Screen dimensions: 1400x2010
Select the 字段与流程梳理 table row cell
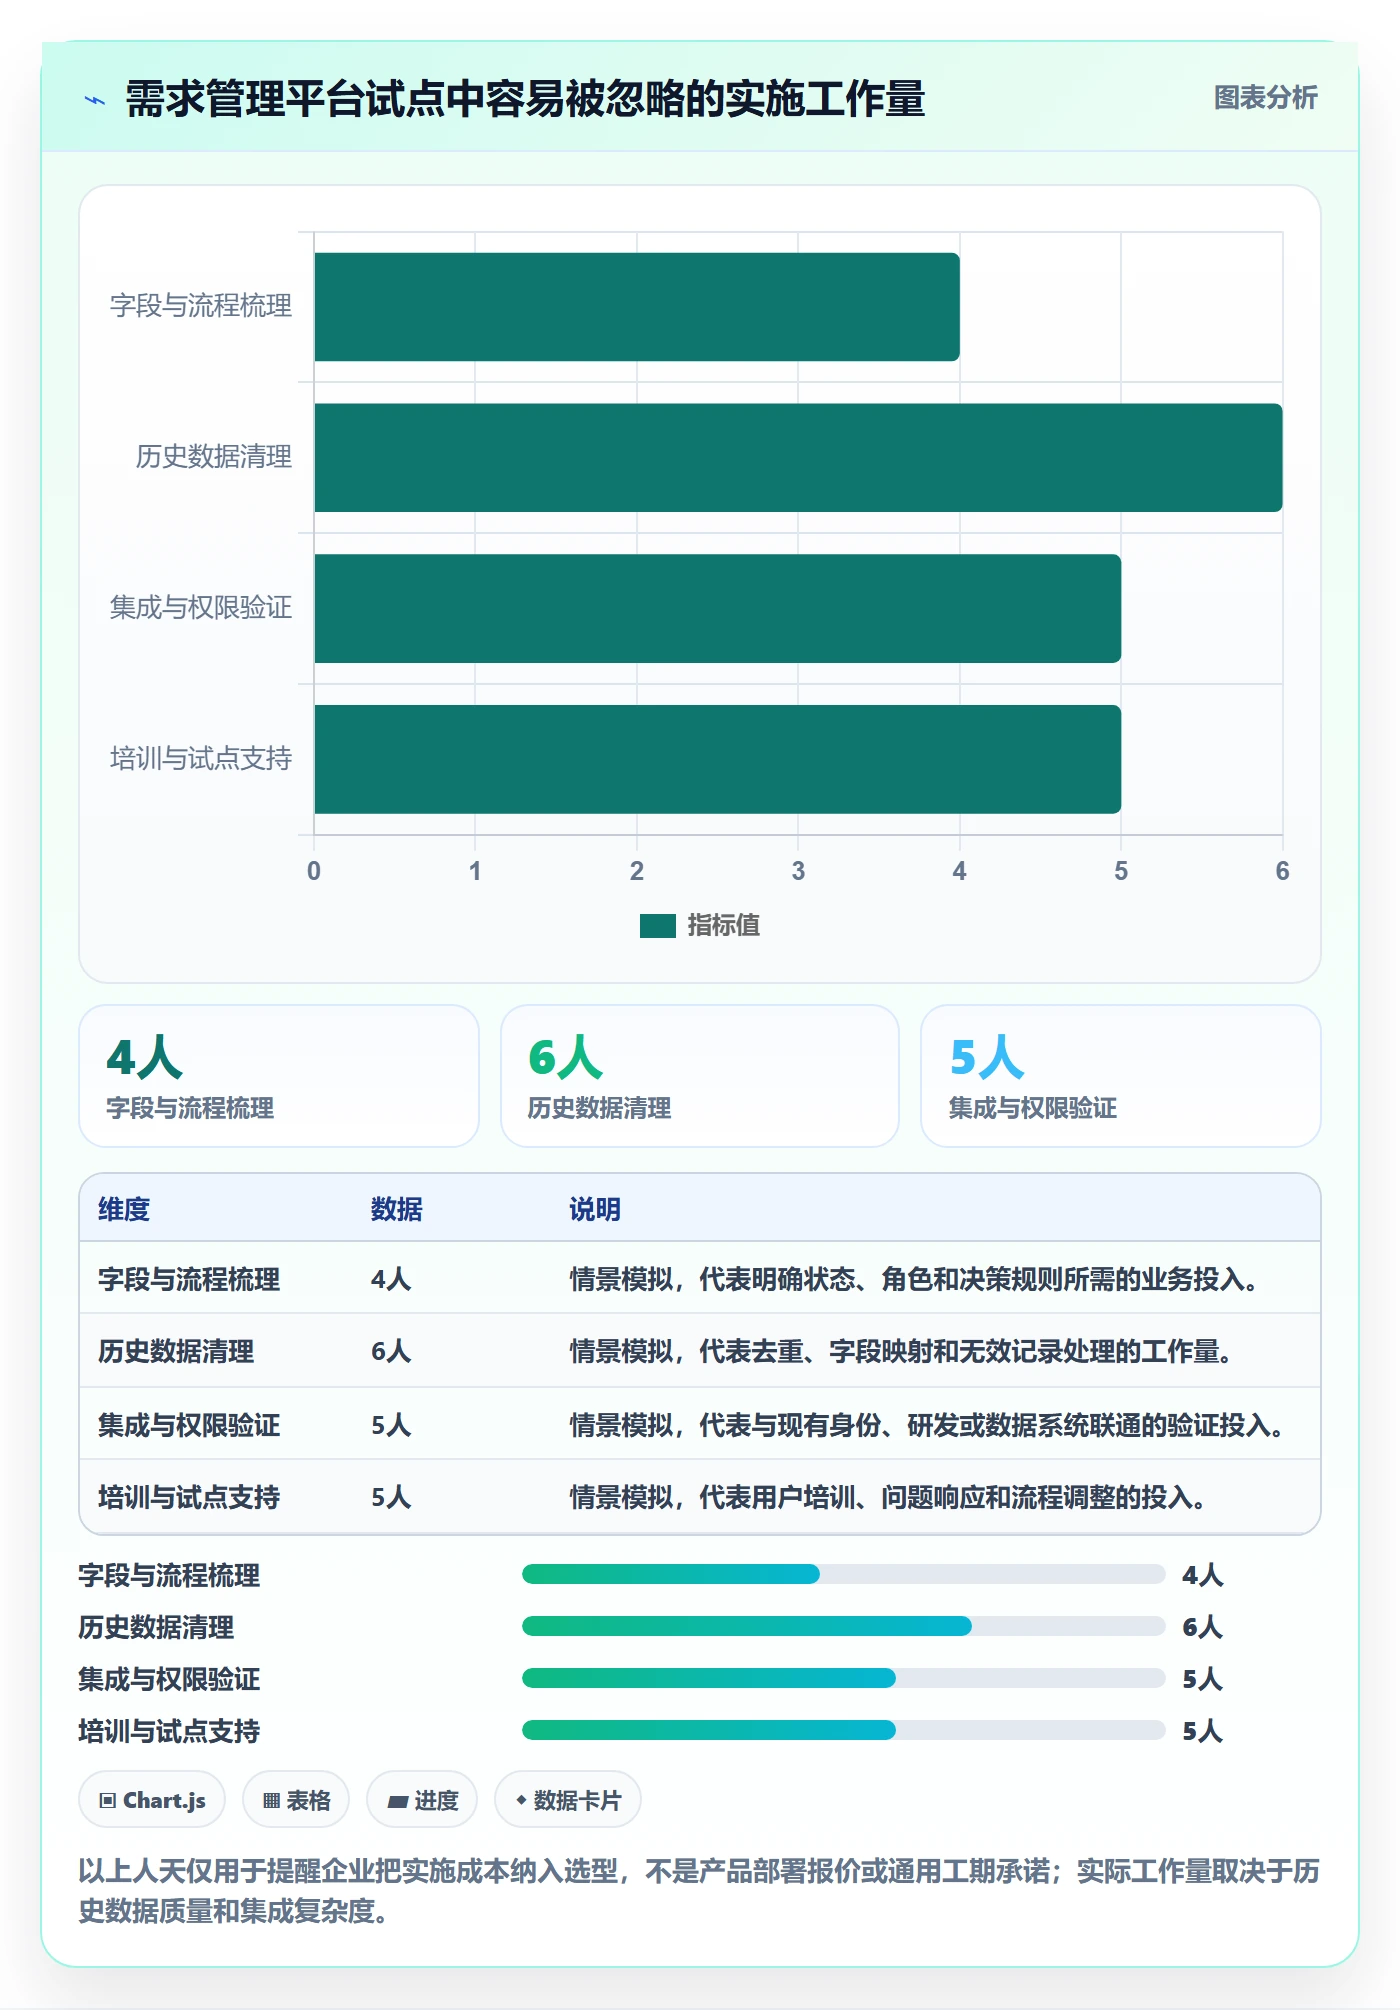(x=189, y=1279)
